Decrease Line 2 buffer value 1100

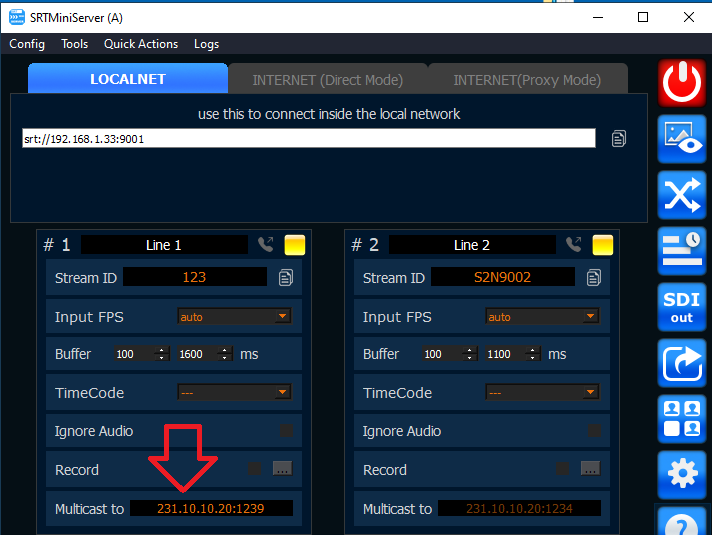point(533,358)
